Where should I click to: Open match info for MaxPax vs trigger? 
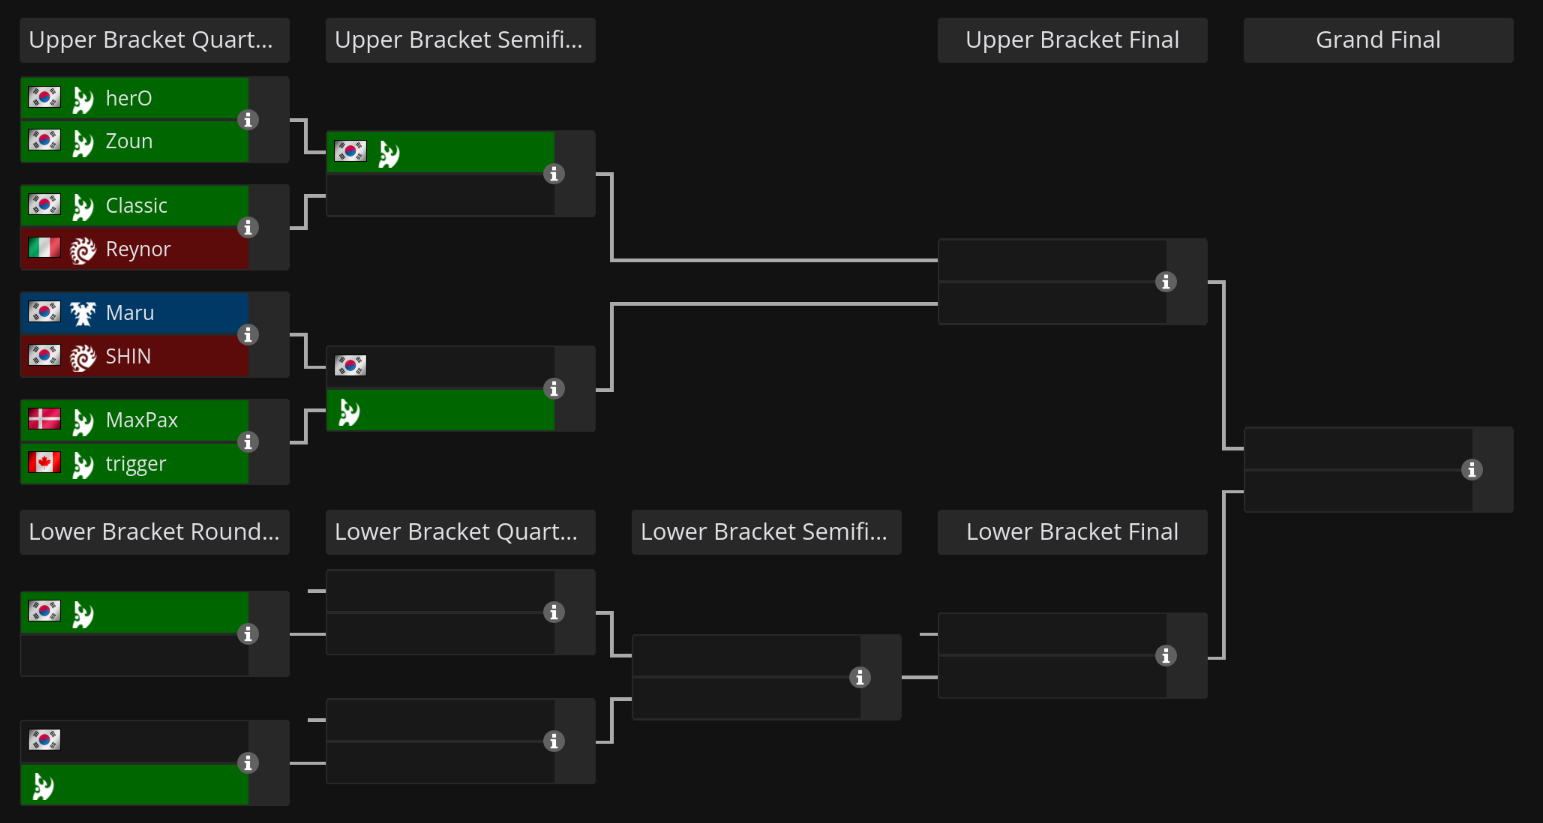[x=248, y=442]
